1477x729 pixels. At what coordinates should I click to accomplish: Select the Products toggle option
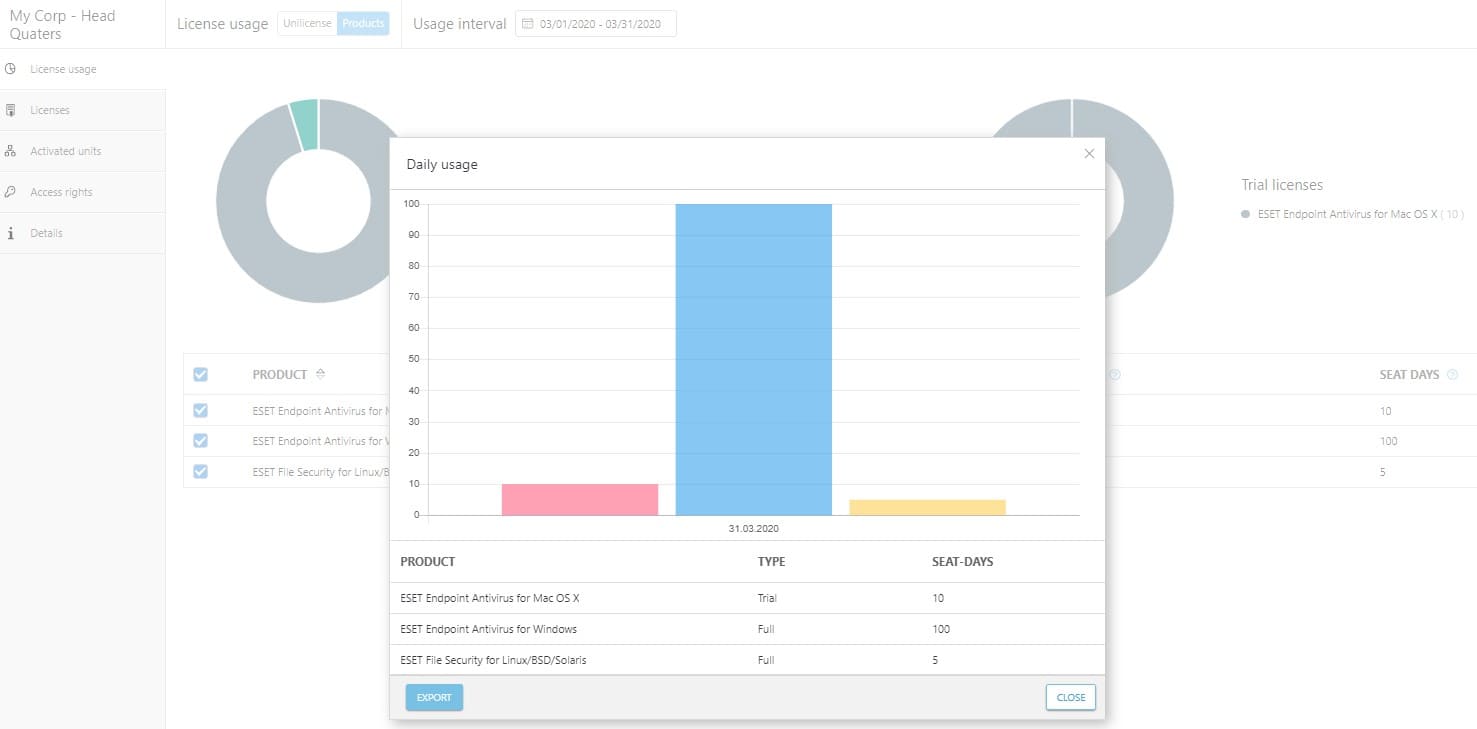(363, 24)
